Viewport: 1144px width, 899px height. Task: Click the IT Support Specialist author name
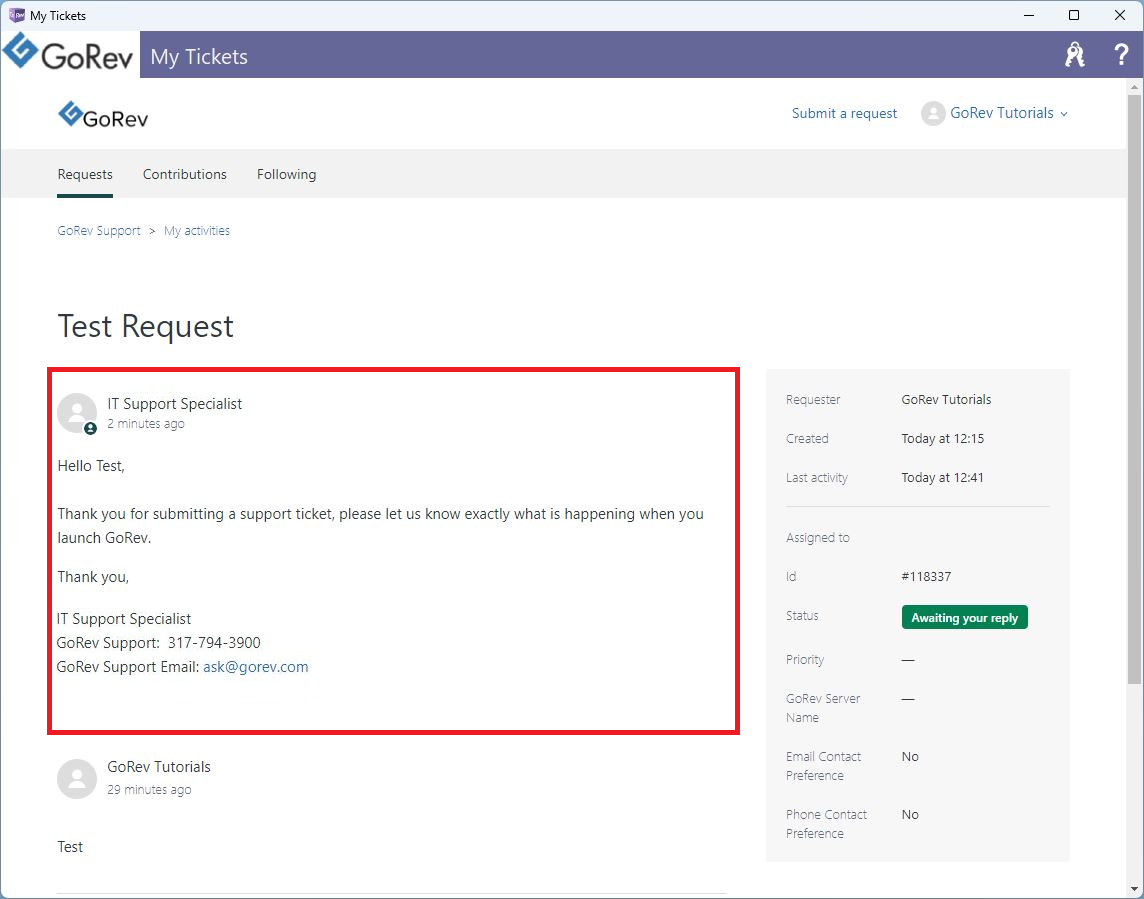click(x=175, y=404)
